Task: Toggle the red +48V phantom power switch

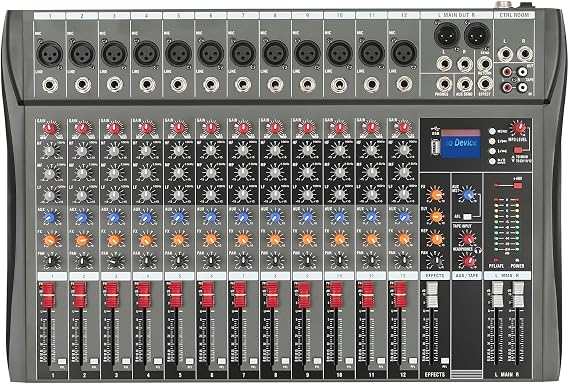Action: pos(518,186)
